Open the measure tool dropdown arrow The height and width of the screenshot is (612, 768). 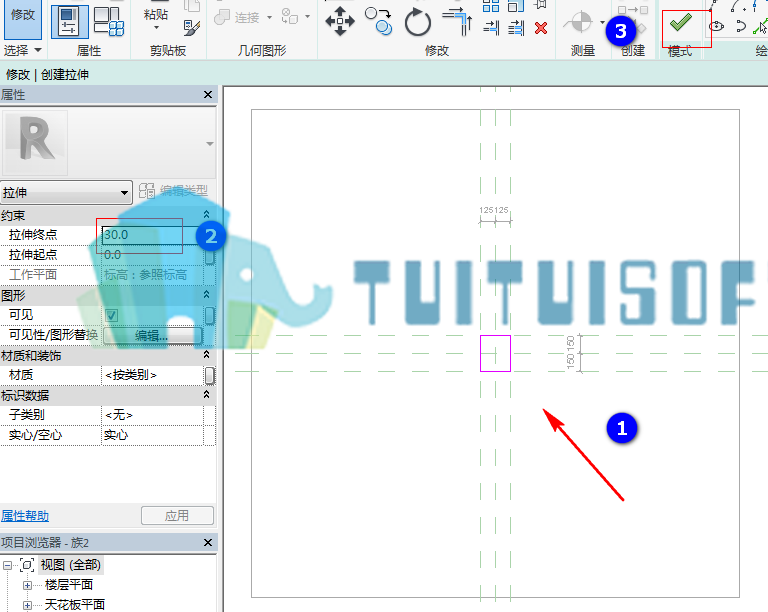coord(602,22)
